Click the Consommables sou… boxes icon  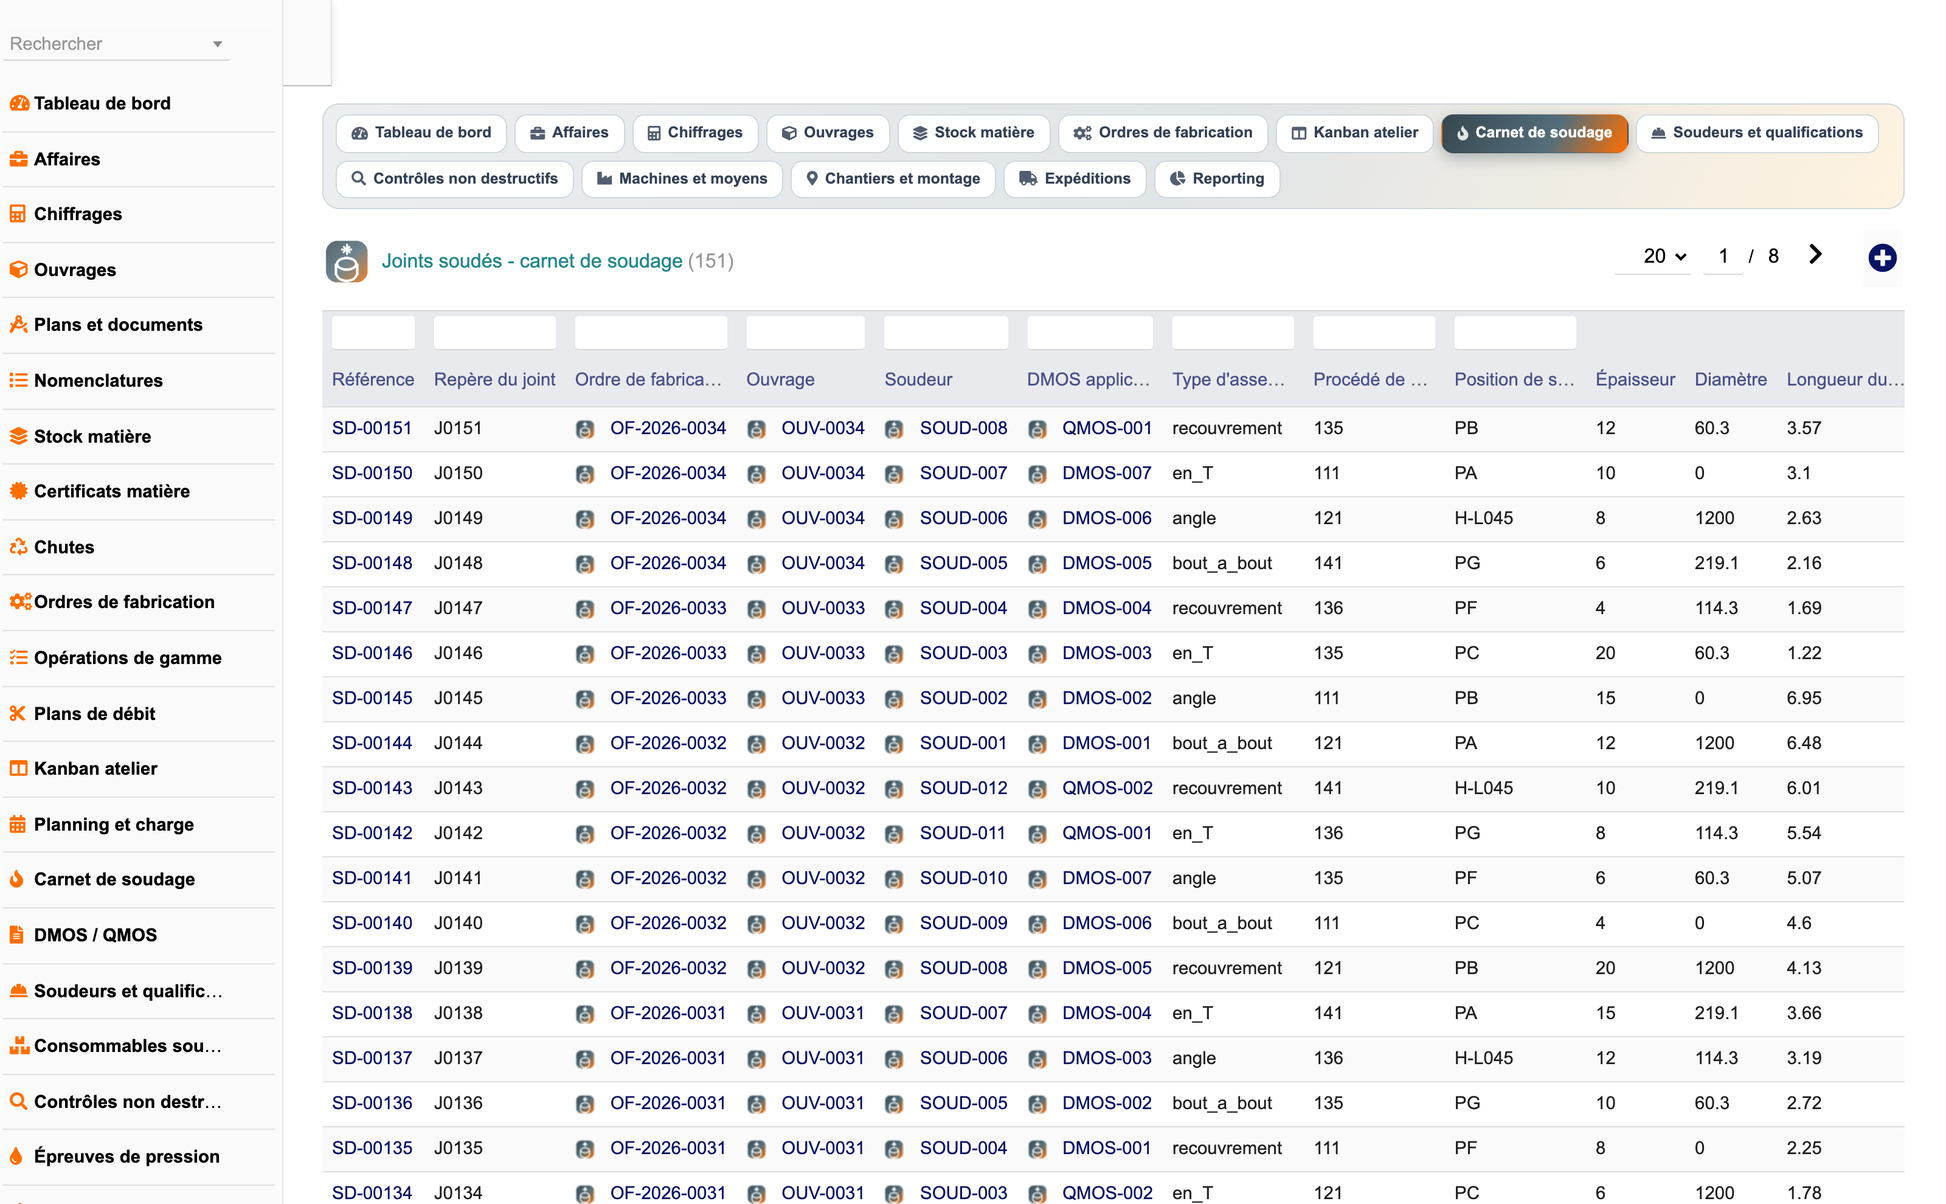(19, 1046)
